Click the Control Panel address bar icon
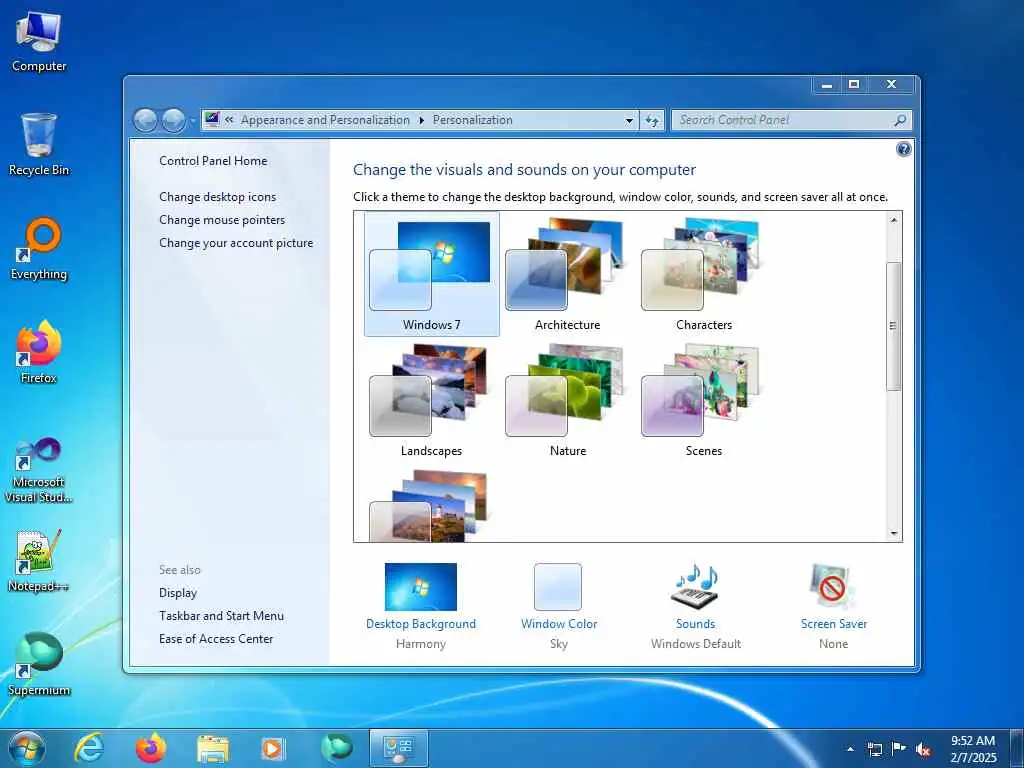Screen dimensions: 1024x768 (212, 120)
